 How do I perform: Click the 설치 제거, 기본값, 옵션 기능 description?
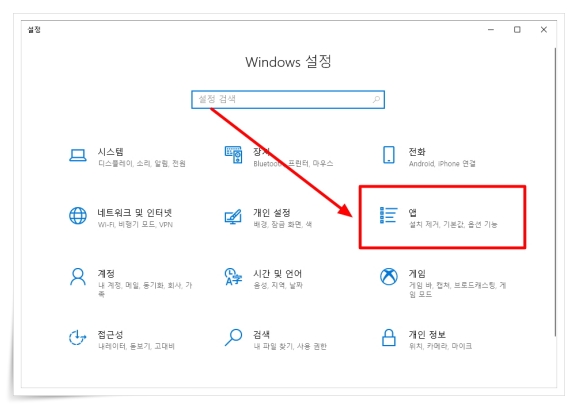click(453, 224)
